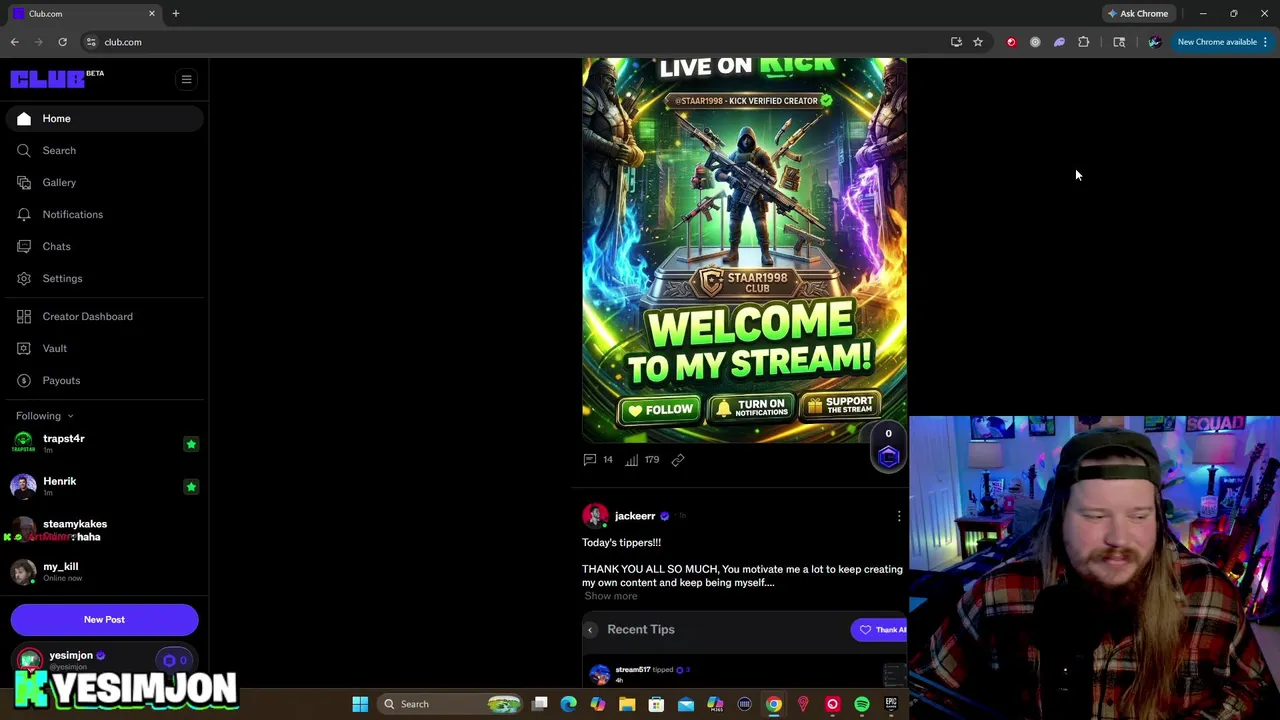Click the Windows taskbar Search box

point(451,704)
